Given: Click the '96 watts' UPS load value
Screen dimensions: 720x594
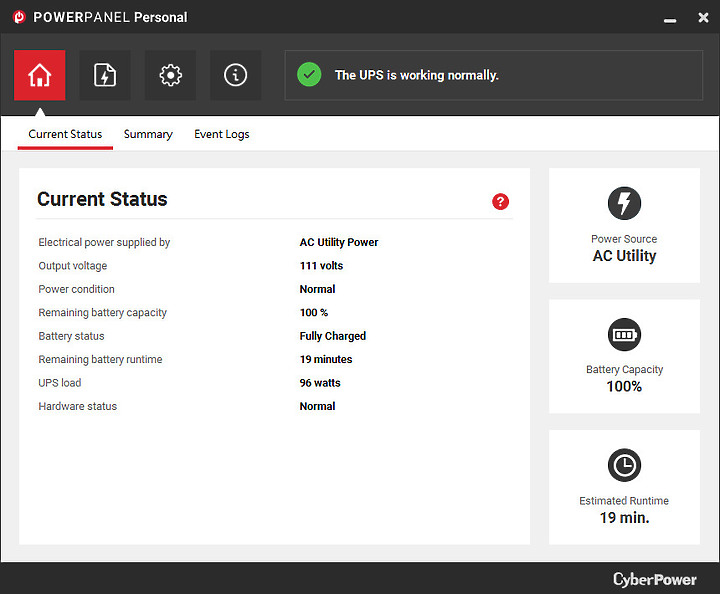Looking at the screenshot, I should click(x=320, y=383).
